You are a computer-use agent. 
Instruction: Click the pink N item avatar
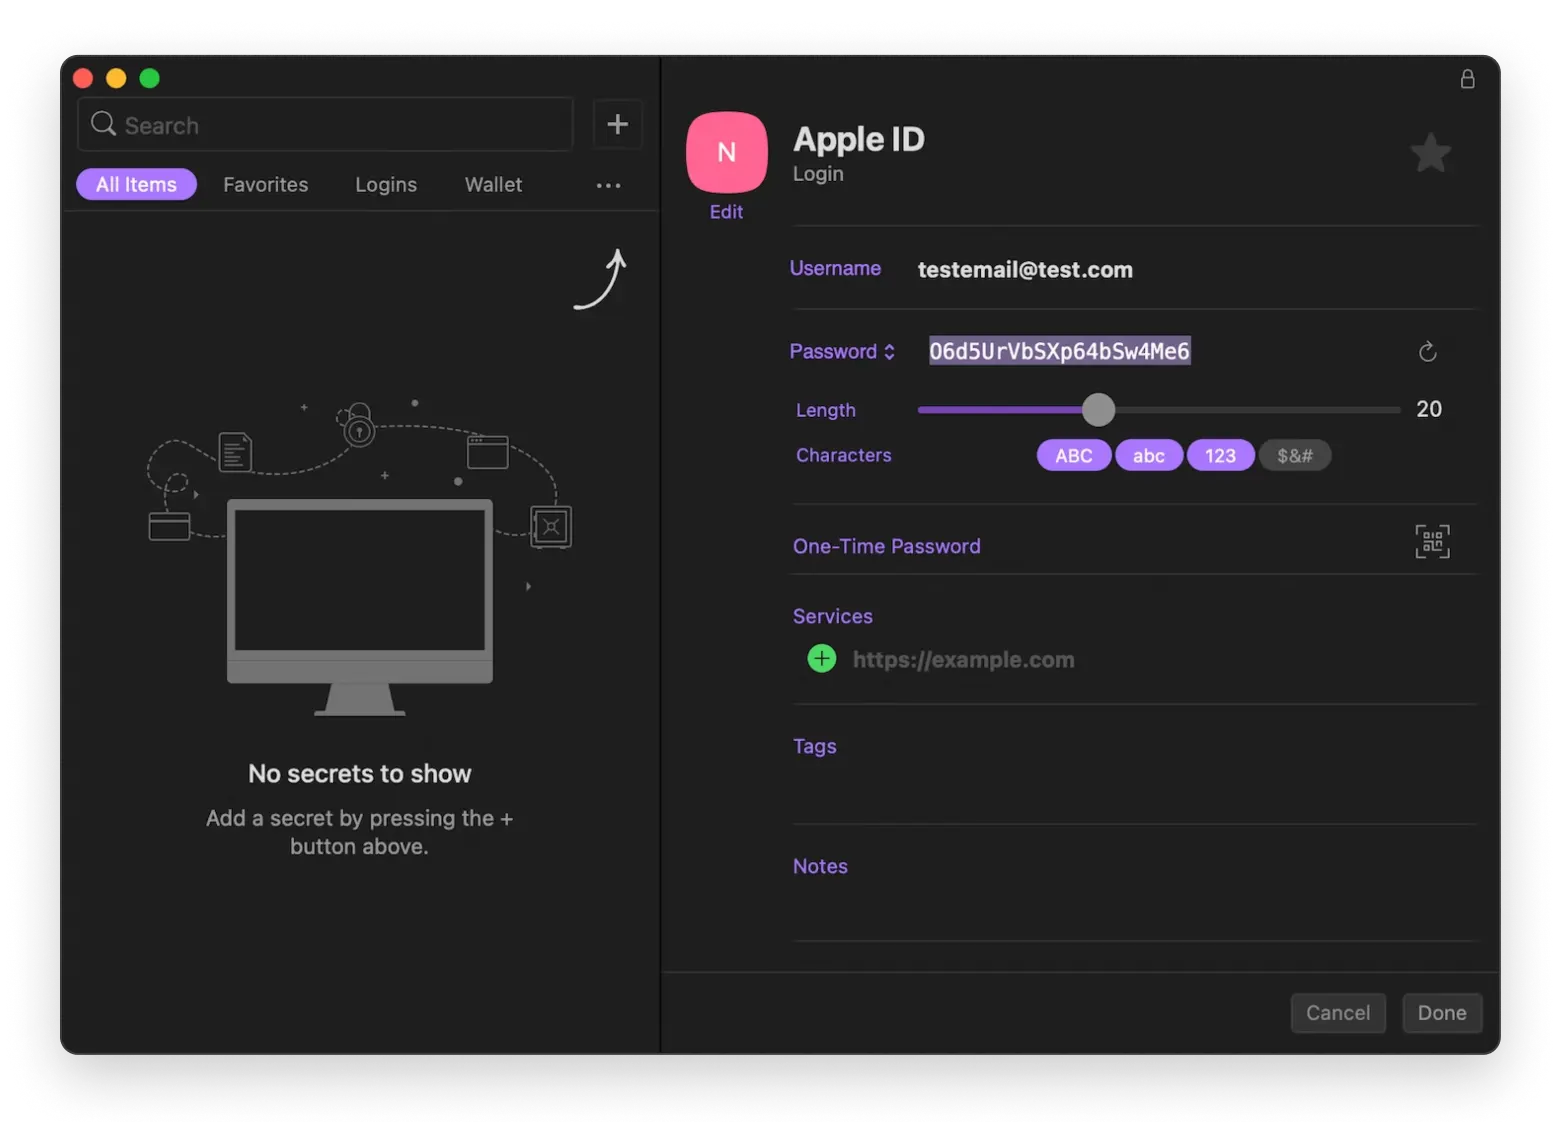(x=727, y=152)
